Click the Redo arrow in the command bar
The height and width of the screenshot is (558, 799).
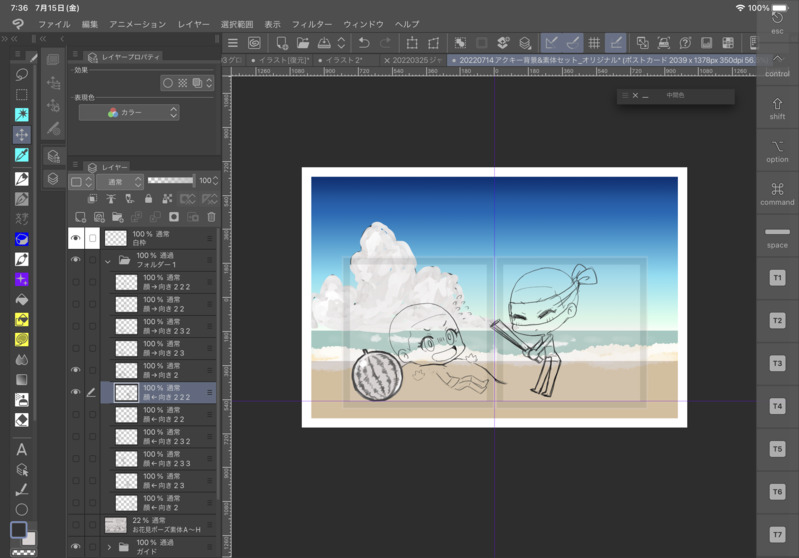coord(385,43)
